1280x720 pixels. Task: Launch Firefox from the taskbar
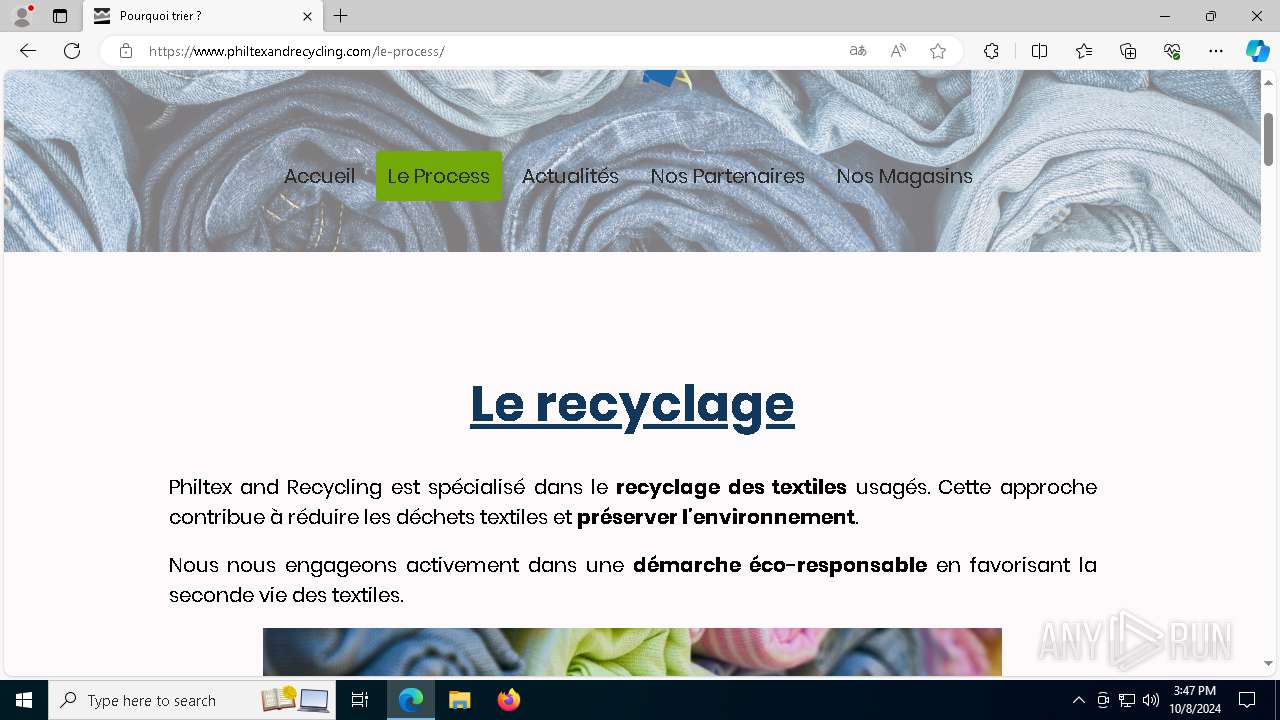pyautogui.click(x=509, y=700)
